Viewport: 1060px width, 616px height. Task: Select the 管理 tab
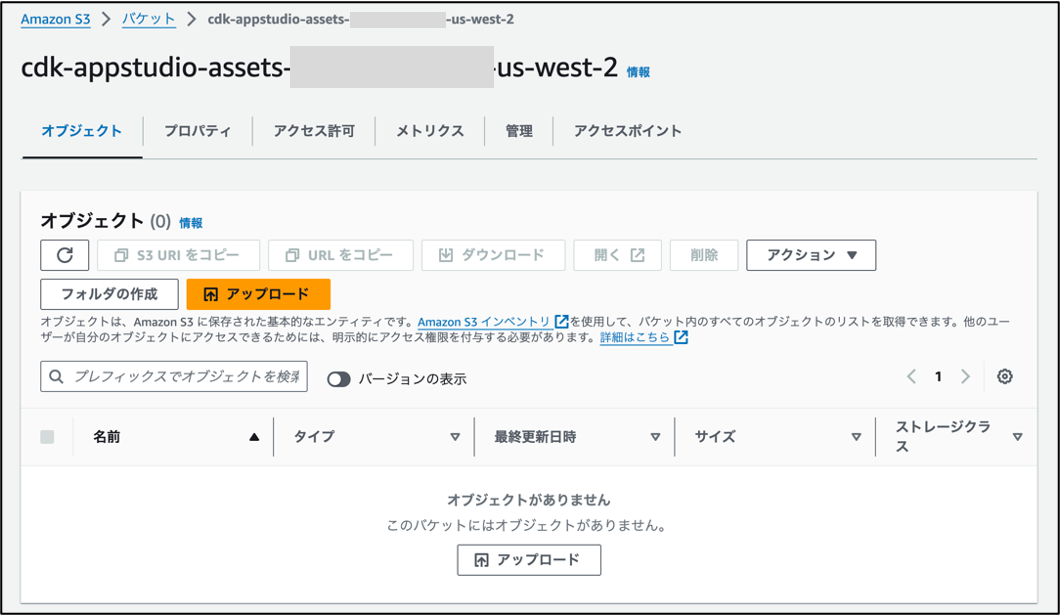click(x=519, y=131)
